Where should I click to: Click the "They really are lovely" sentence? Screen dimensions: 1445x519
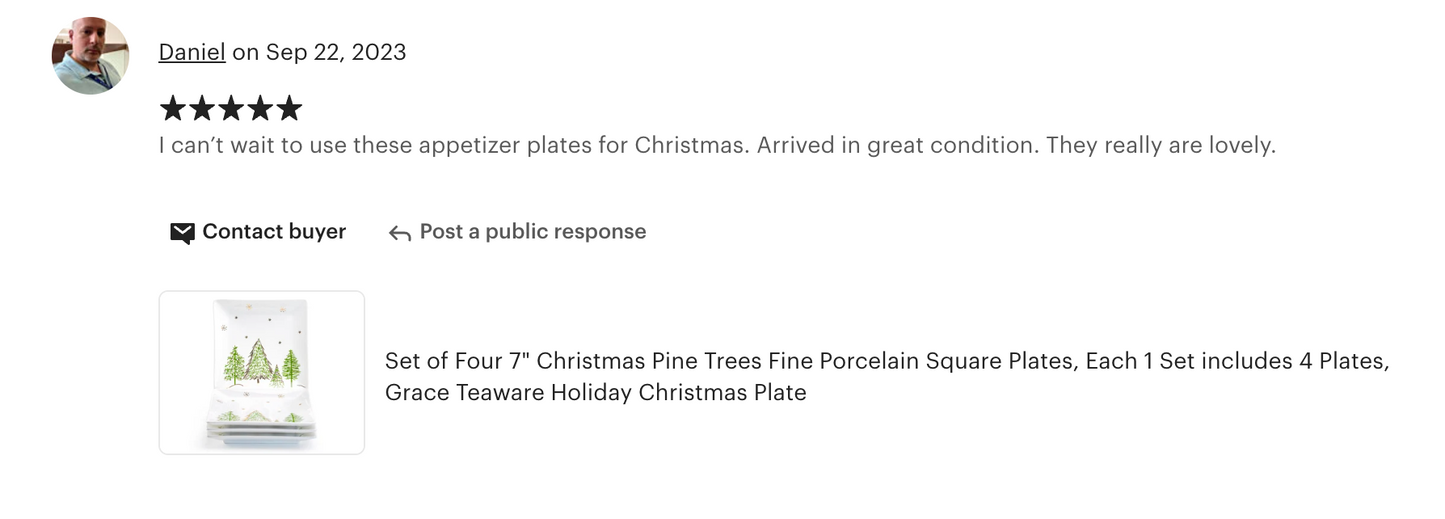tap(1161, 145)
